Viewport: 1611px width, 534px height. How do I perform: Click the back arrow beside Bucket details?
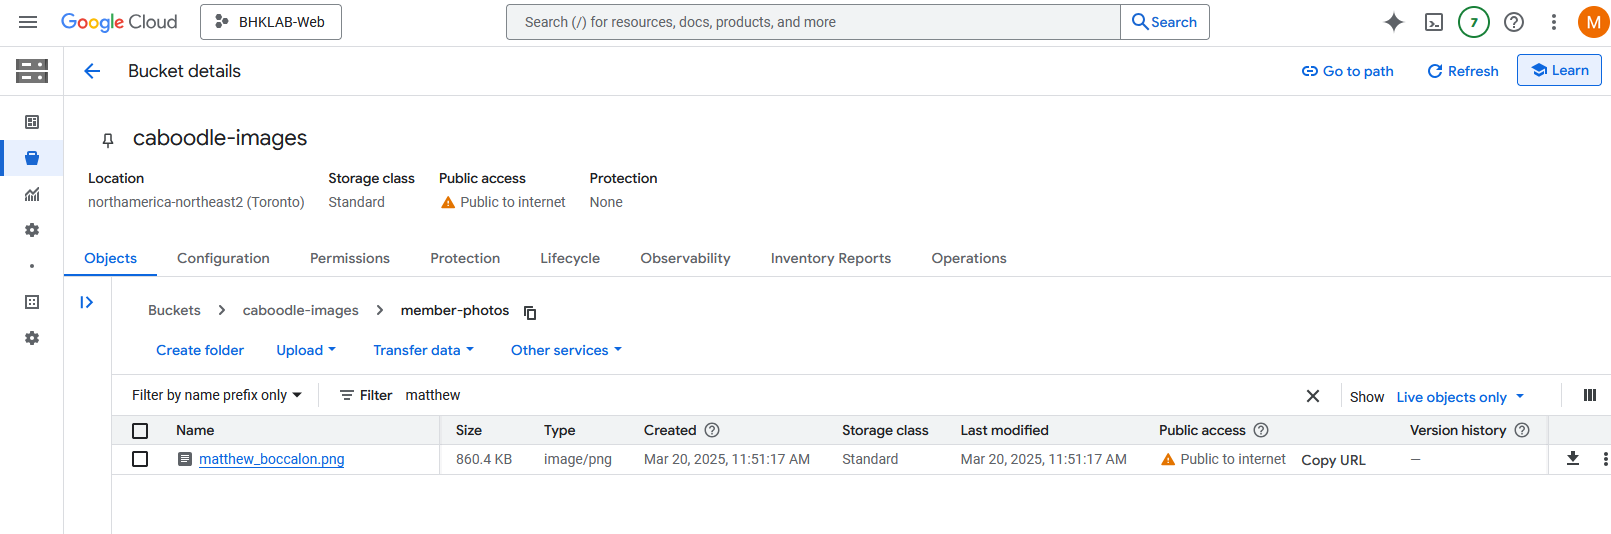pos(92,71)
